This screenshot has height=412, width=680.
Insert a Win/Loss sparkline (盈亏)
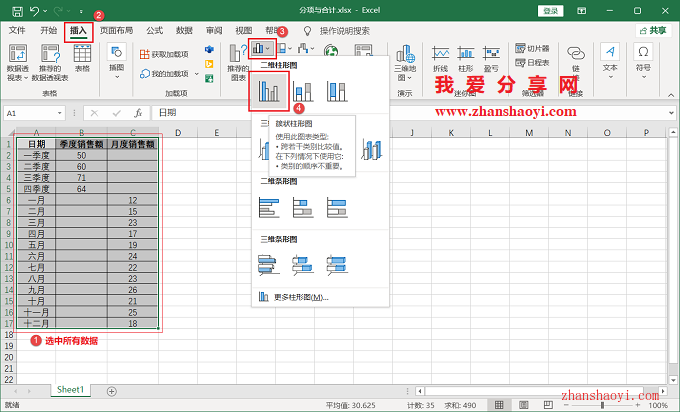[x=491, y=59]
